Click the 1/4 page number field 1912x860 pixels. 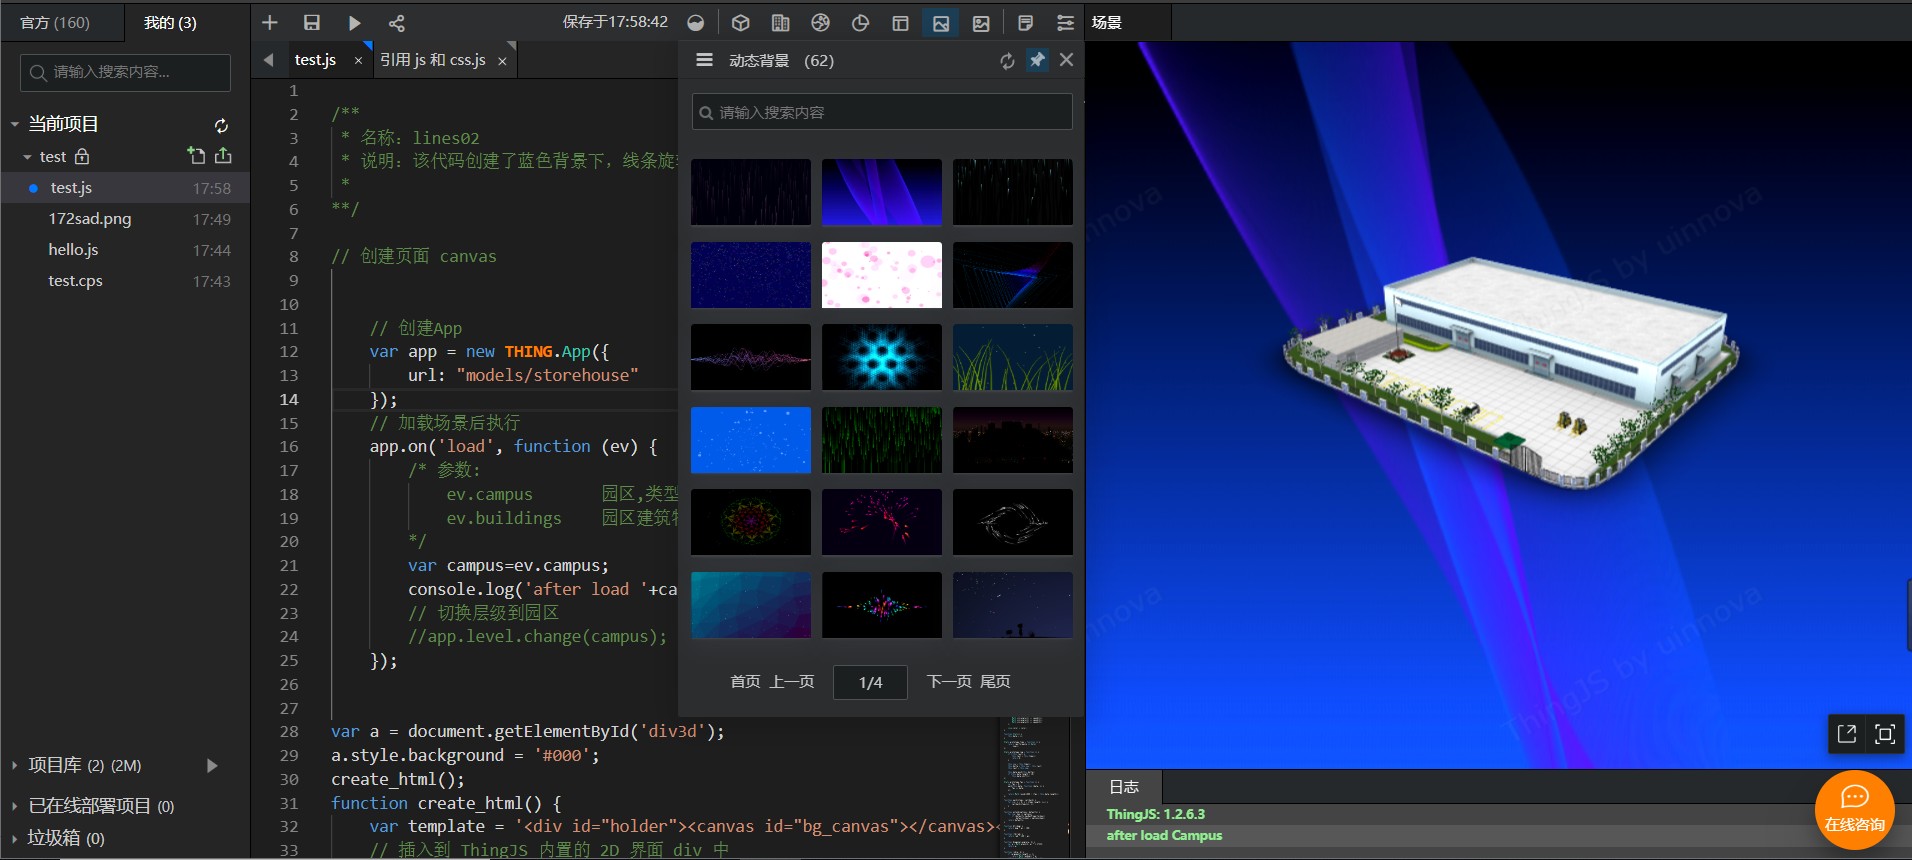pyautogui.click(x=870, y=682)
